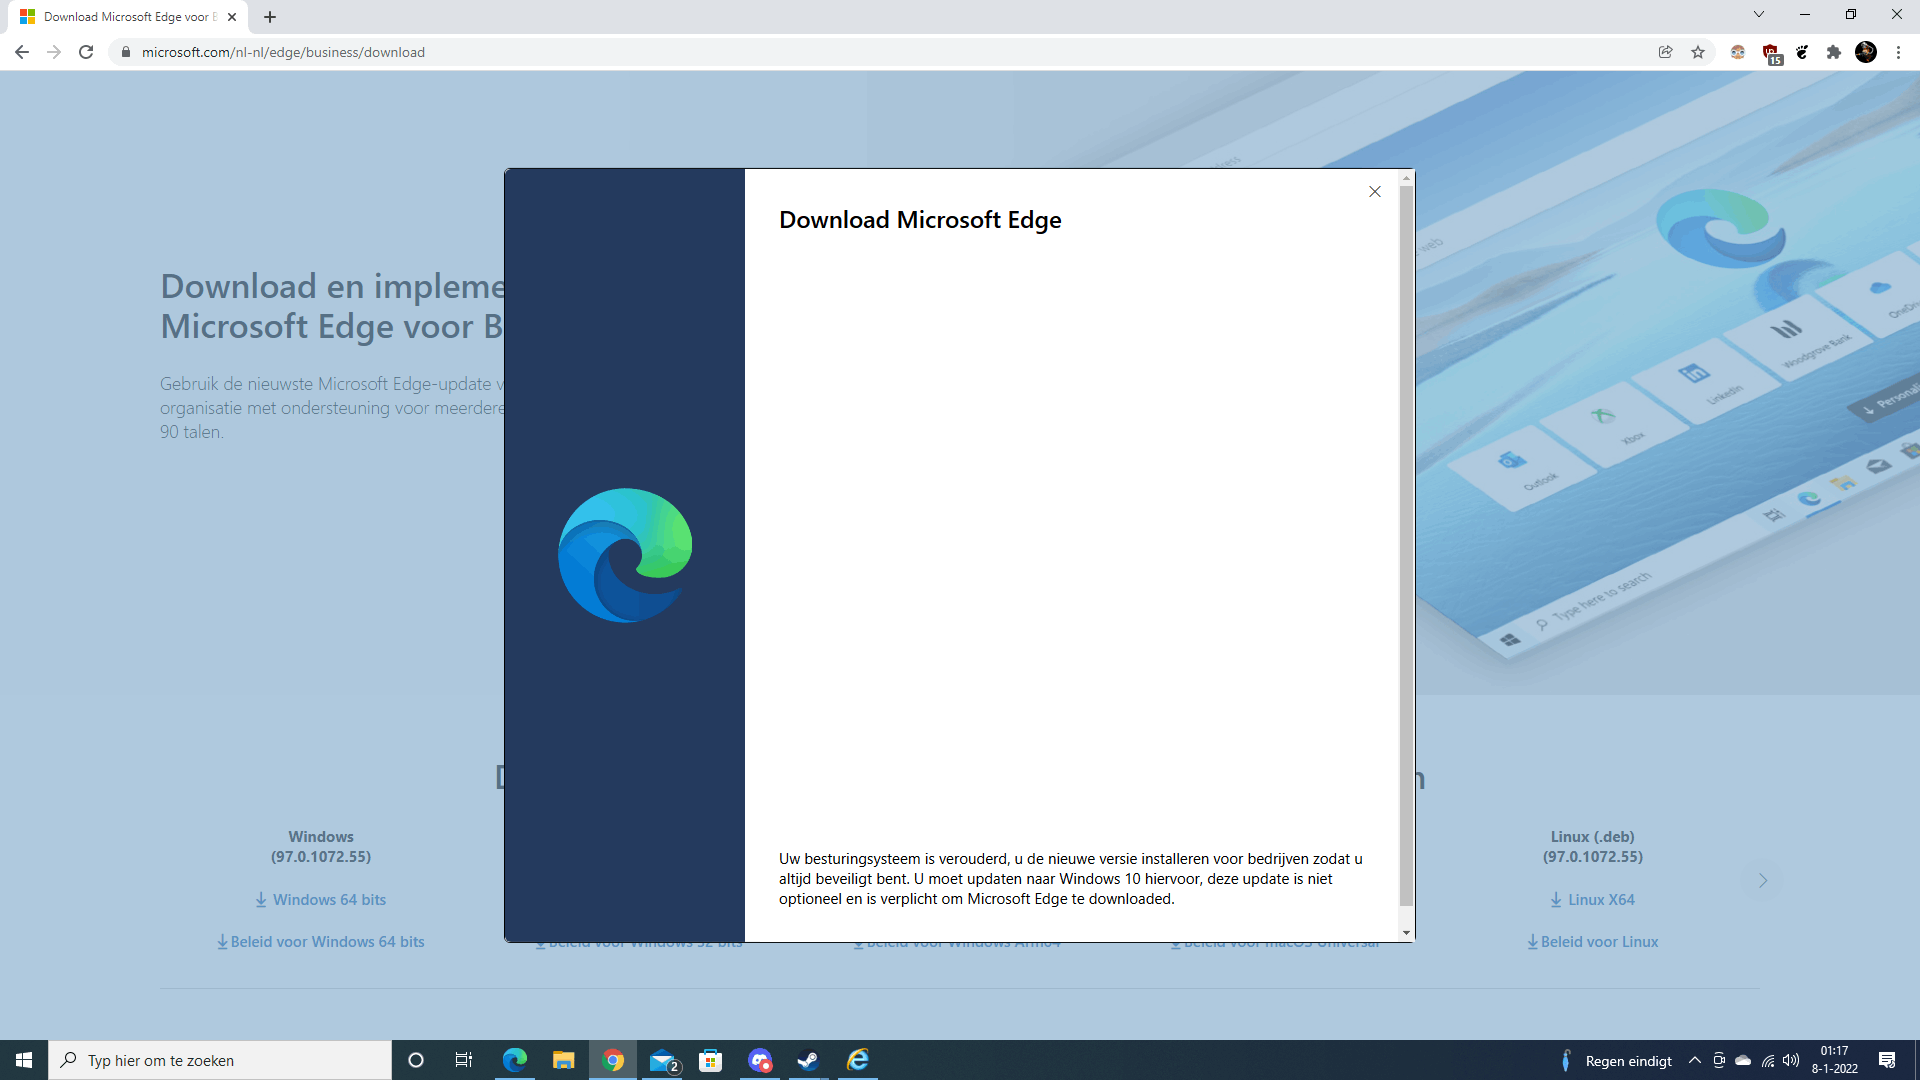Click the dialog scrollbar down arrow
Screen dimensions: 1920x1080
(1406, 932)
